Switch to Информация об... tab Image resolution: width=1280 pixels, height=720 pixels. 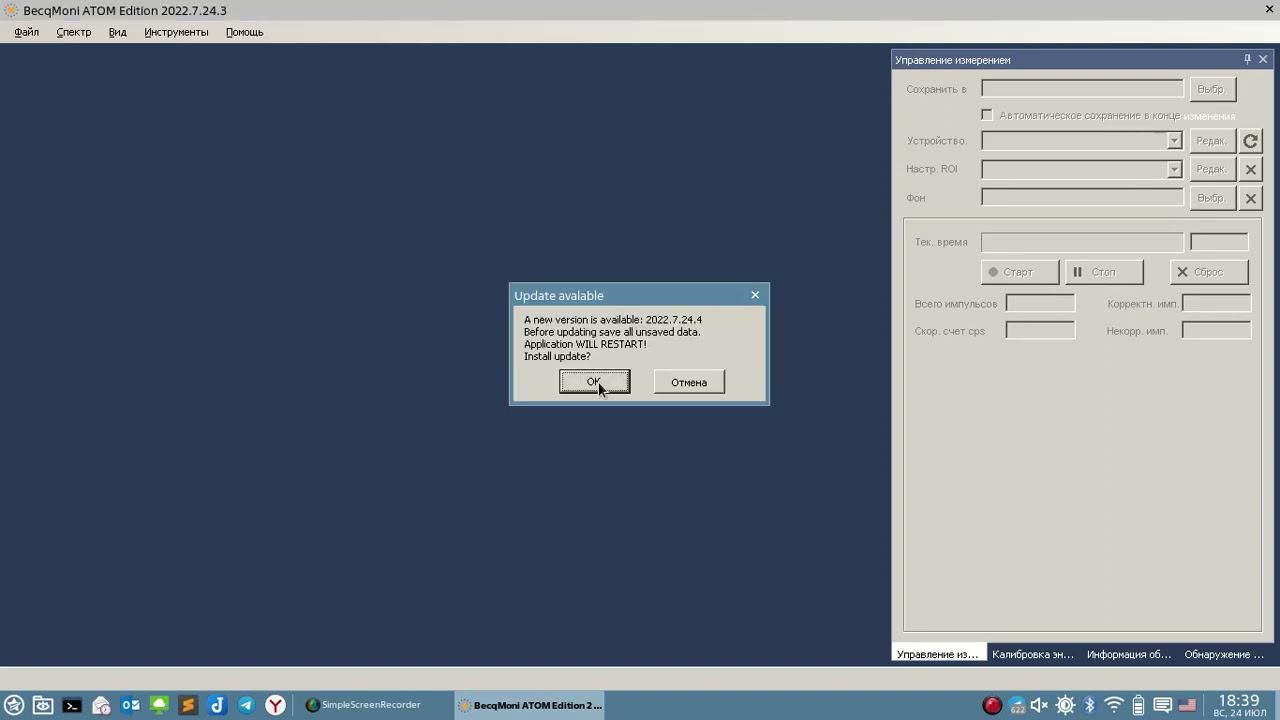point(1129,654)
